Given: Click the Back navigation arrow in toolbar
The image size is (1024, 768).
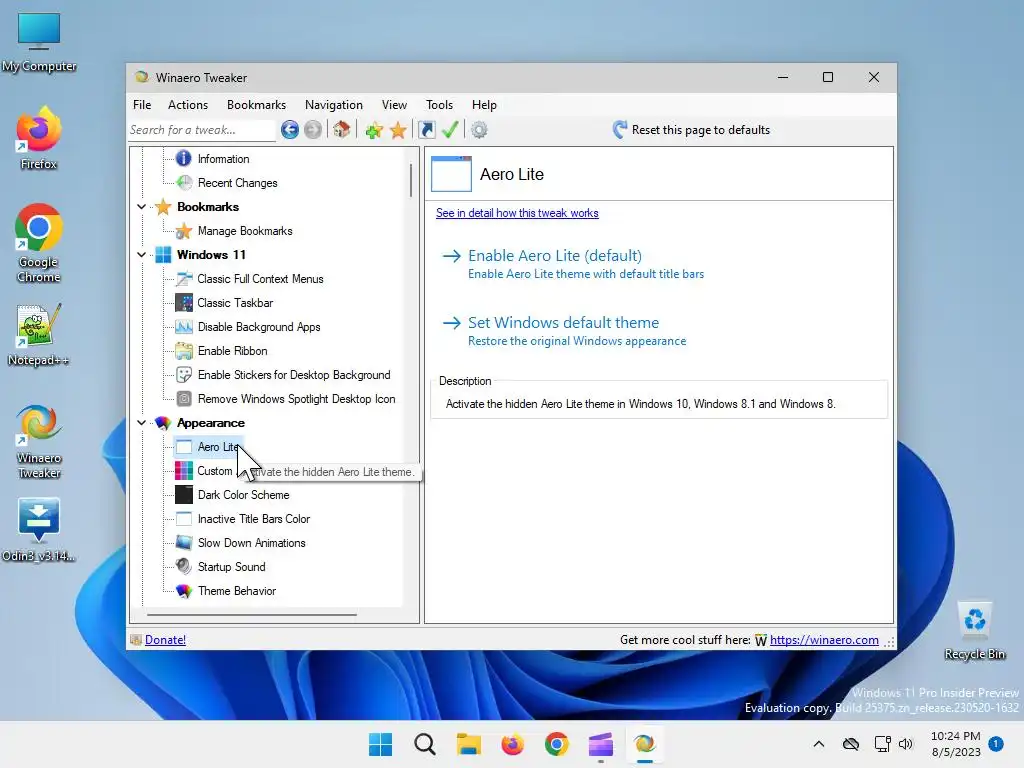Looking at the screenshot, I should (290, 130).
